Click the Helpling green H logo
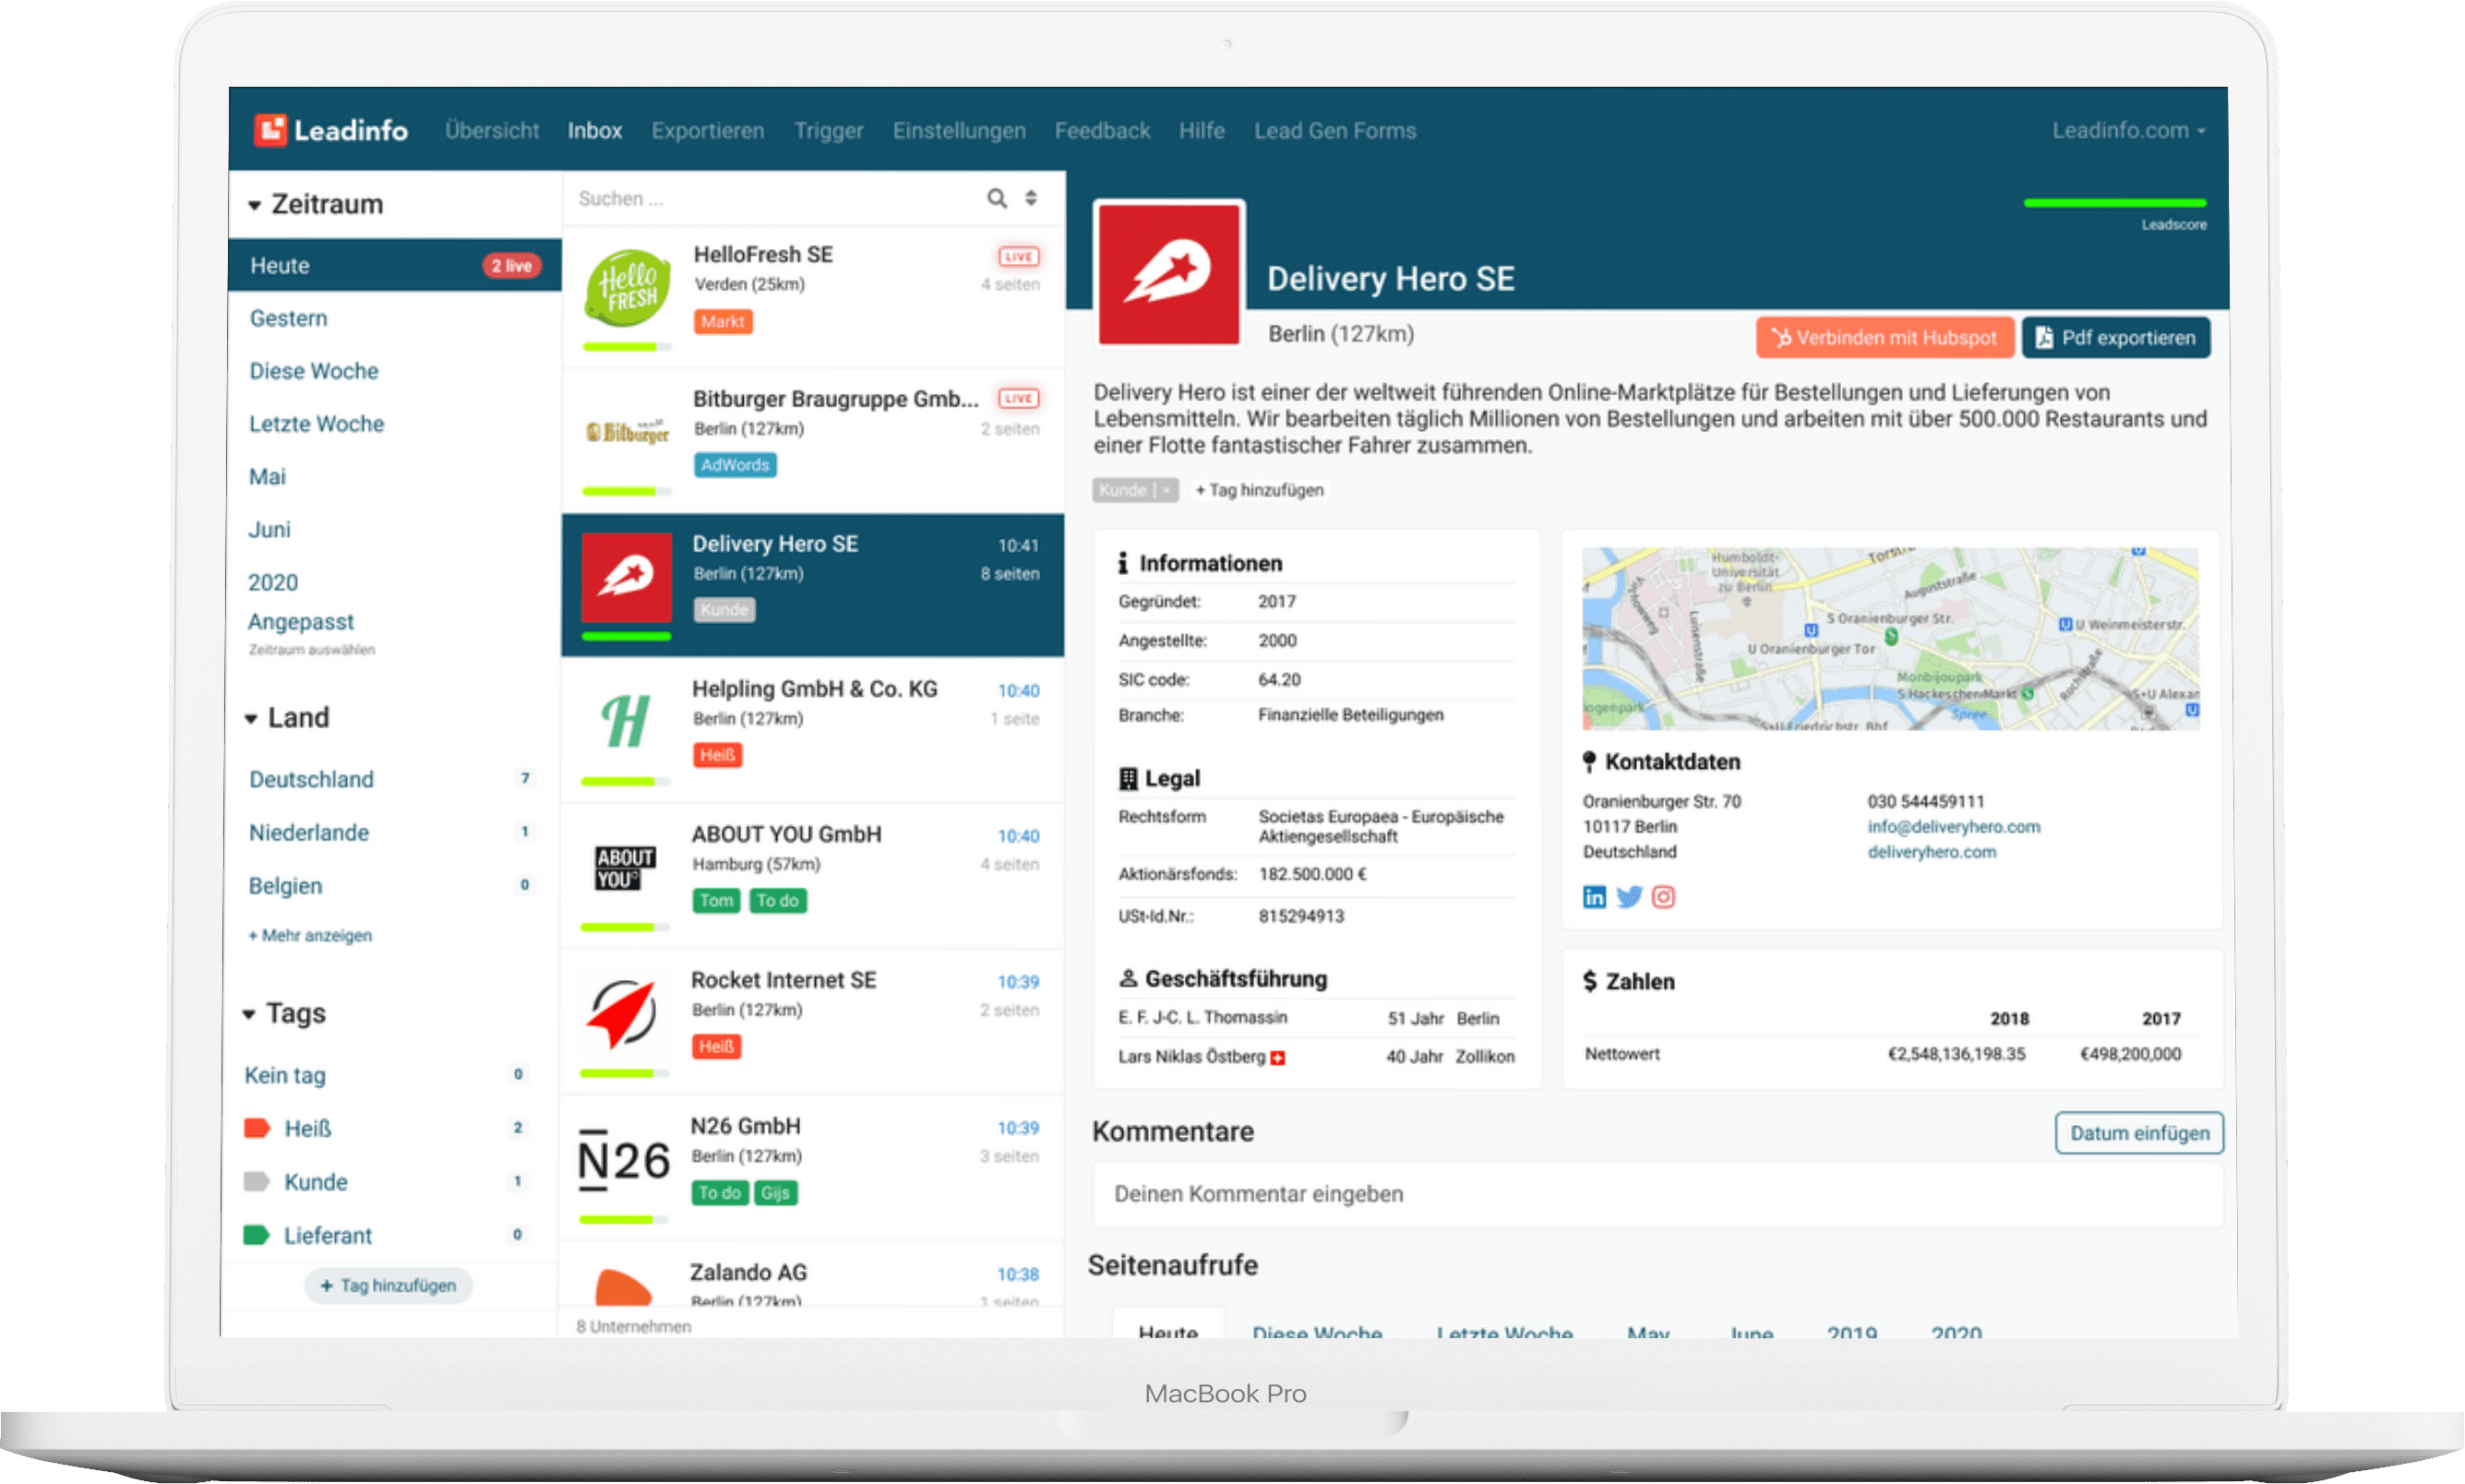The image size is (2465, 1484). (x=626, y=721)
